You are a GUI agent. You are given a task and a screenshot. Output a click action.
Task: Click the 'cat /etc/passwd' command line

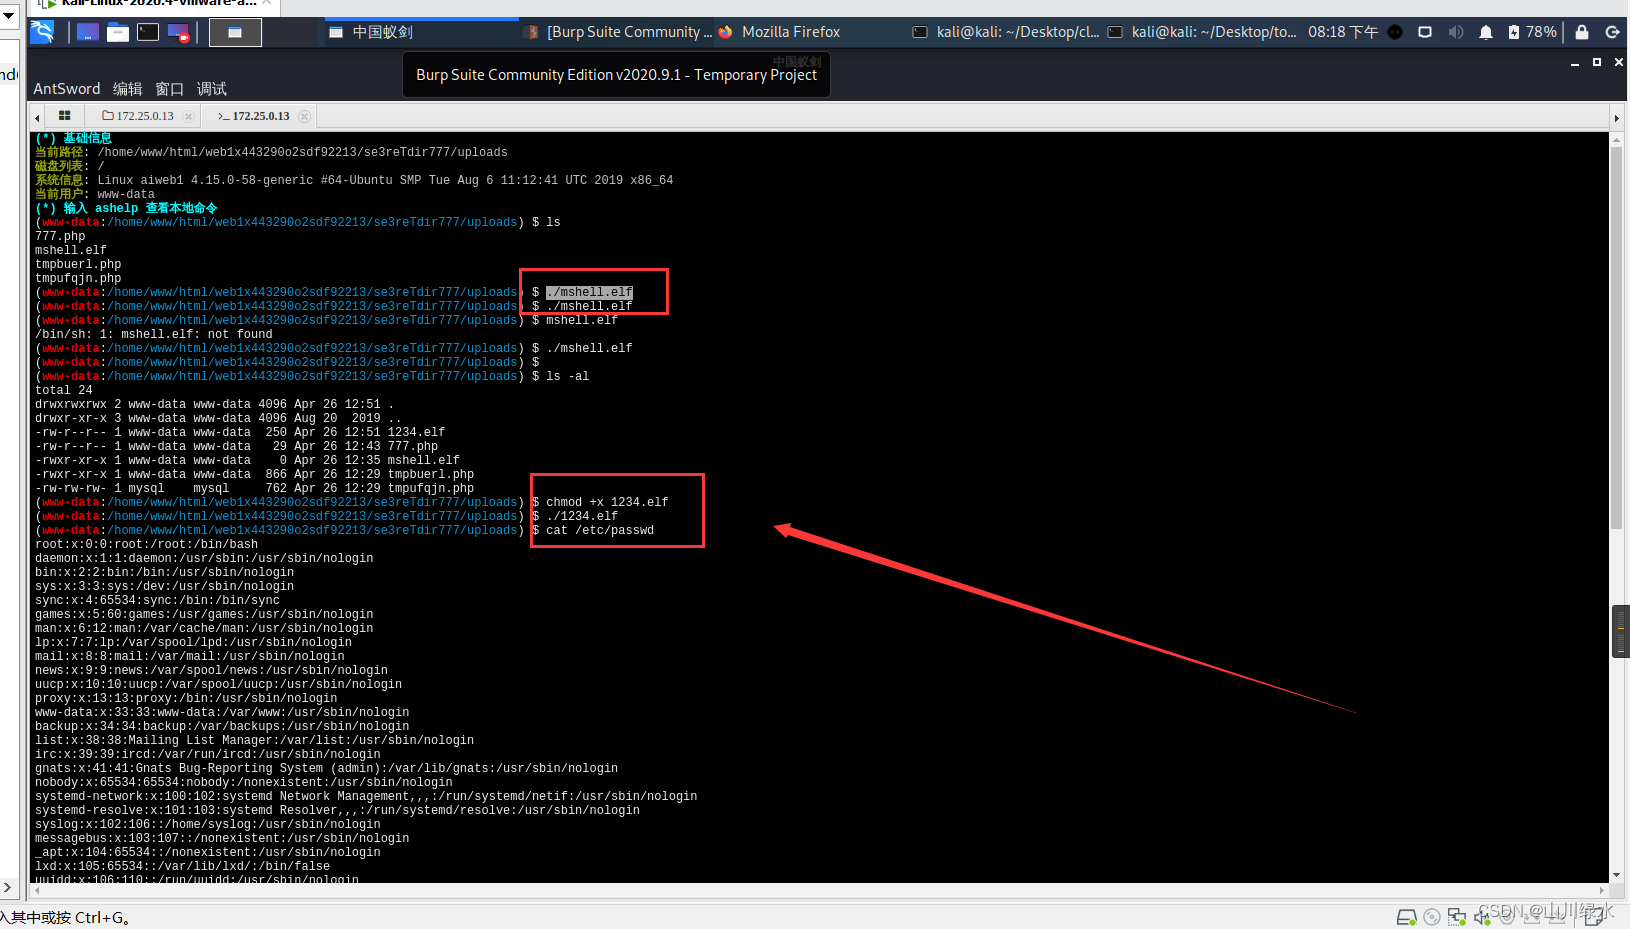tap(600, 530)
